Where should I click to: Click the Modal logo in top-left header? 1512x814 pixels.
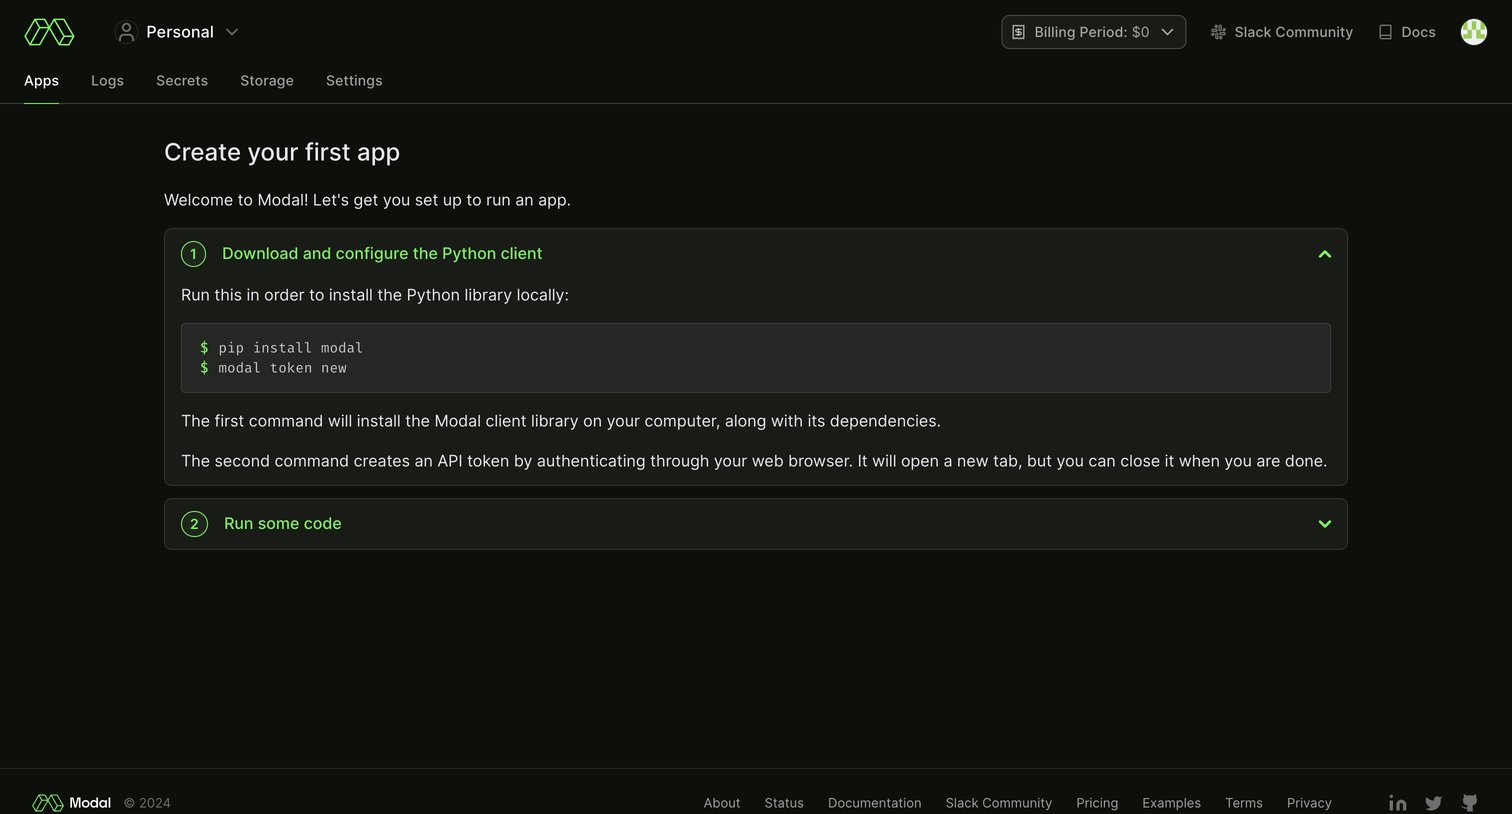pyautogui.click(x=49, y=32)
